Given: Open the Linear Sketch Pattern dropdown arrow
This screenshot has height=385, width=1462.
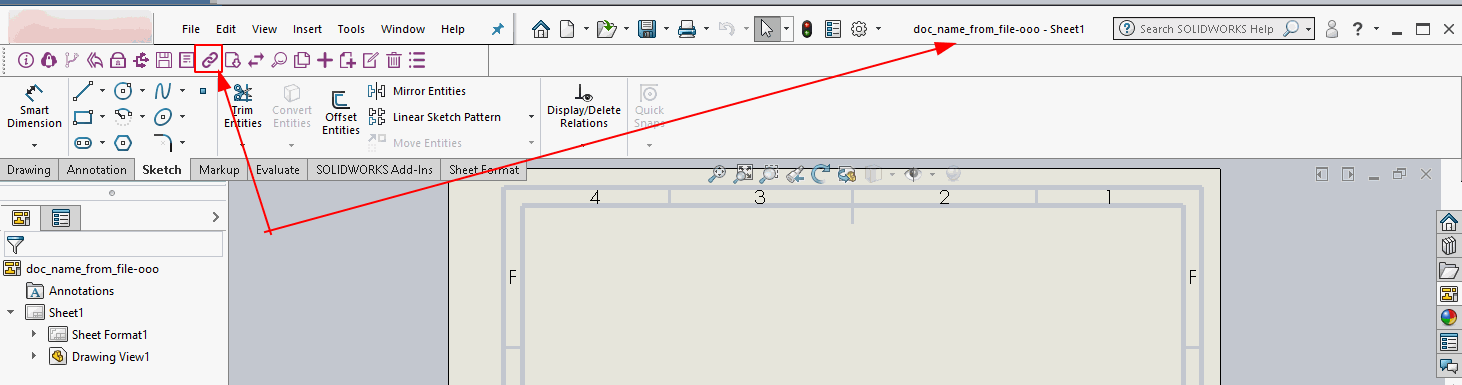Looking at the screenshot, I should point(531,117).
